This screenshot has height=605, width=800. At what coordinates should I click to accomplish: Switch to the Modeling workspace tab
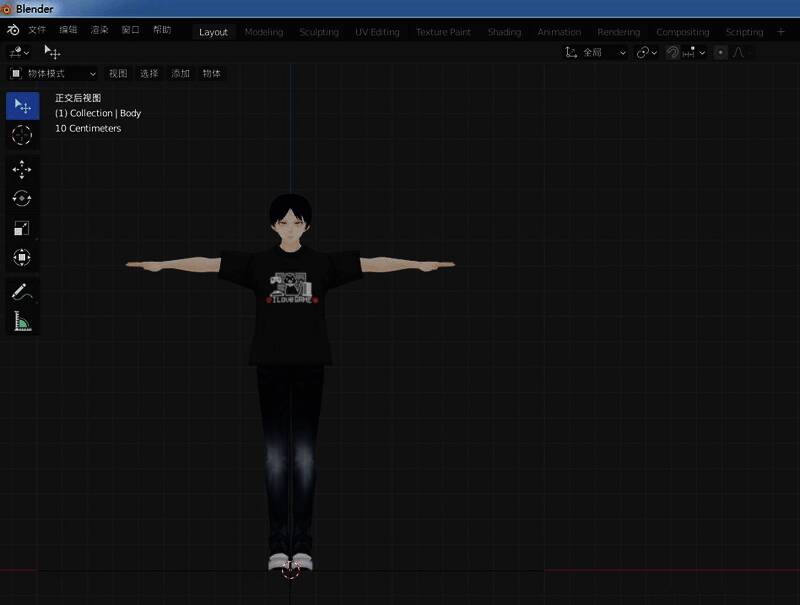tap(263, 31)
